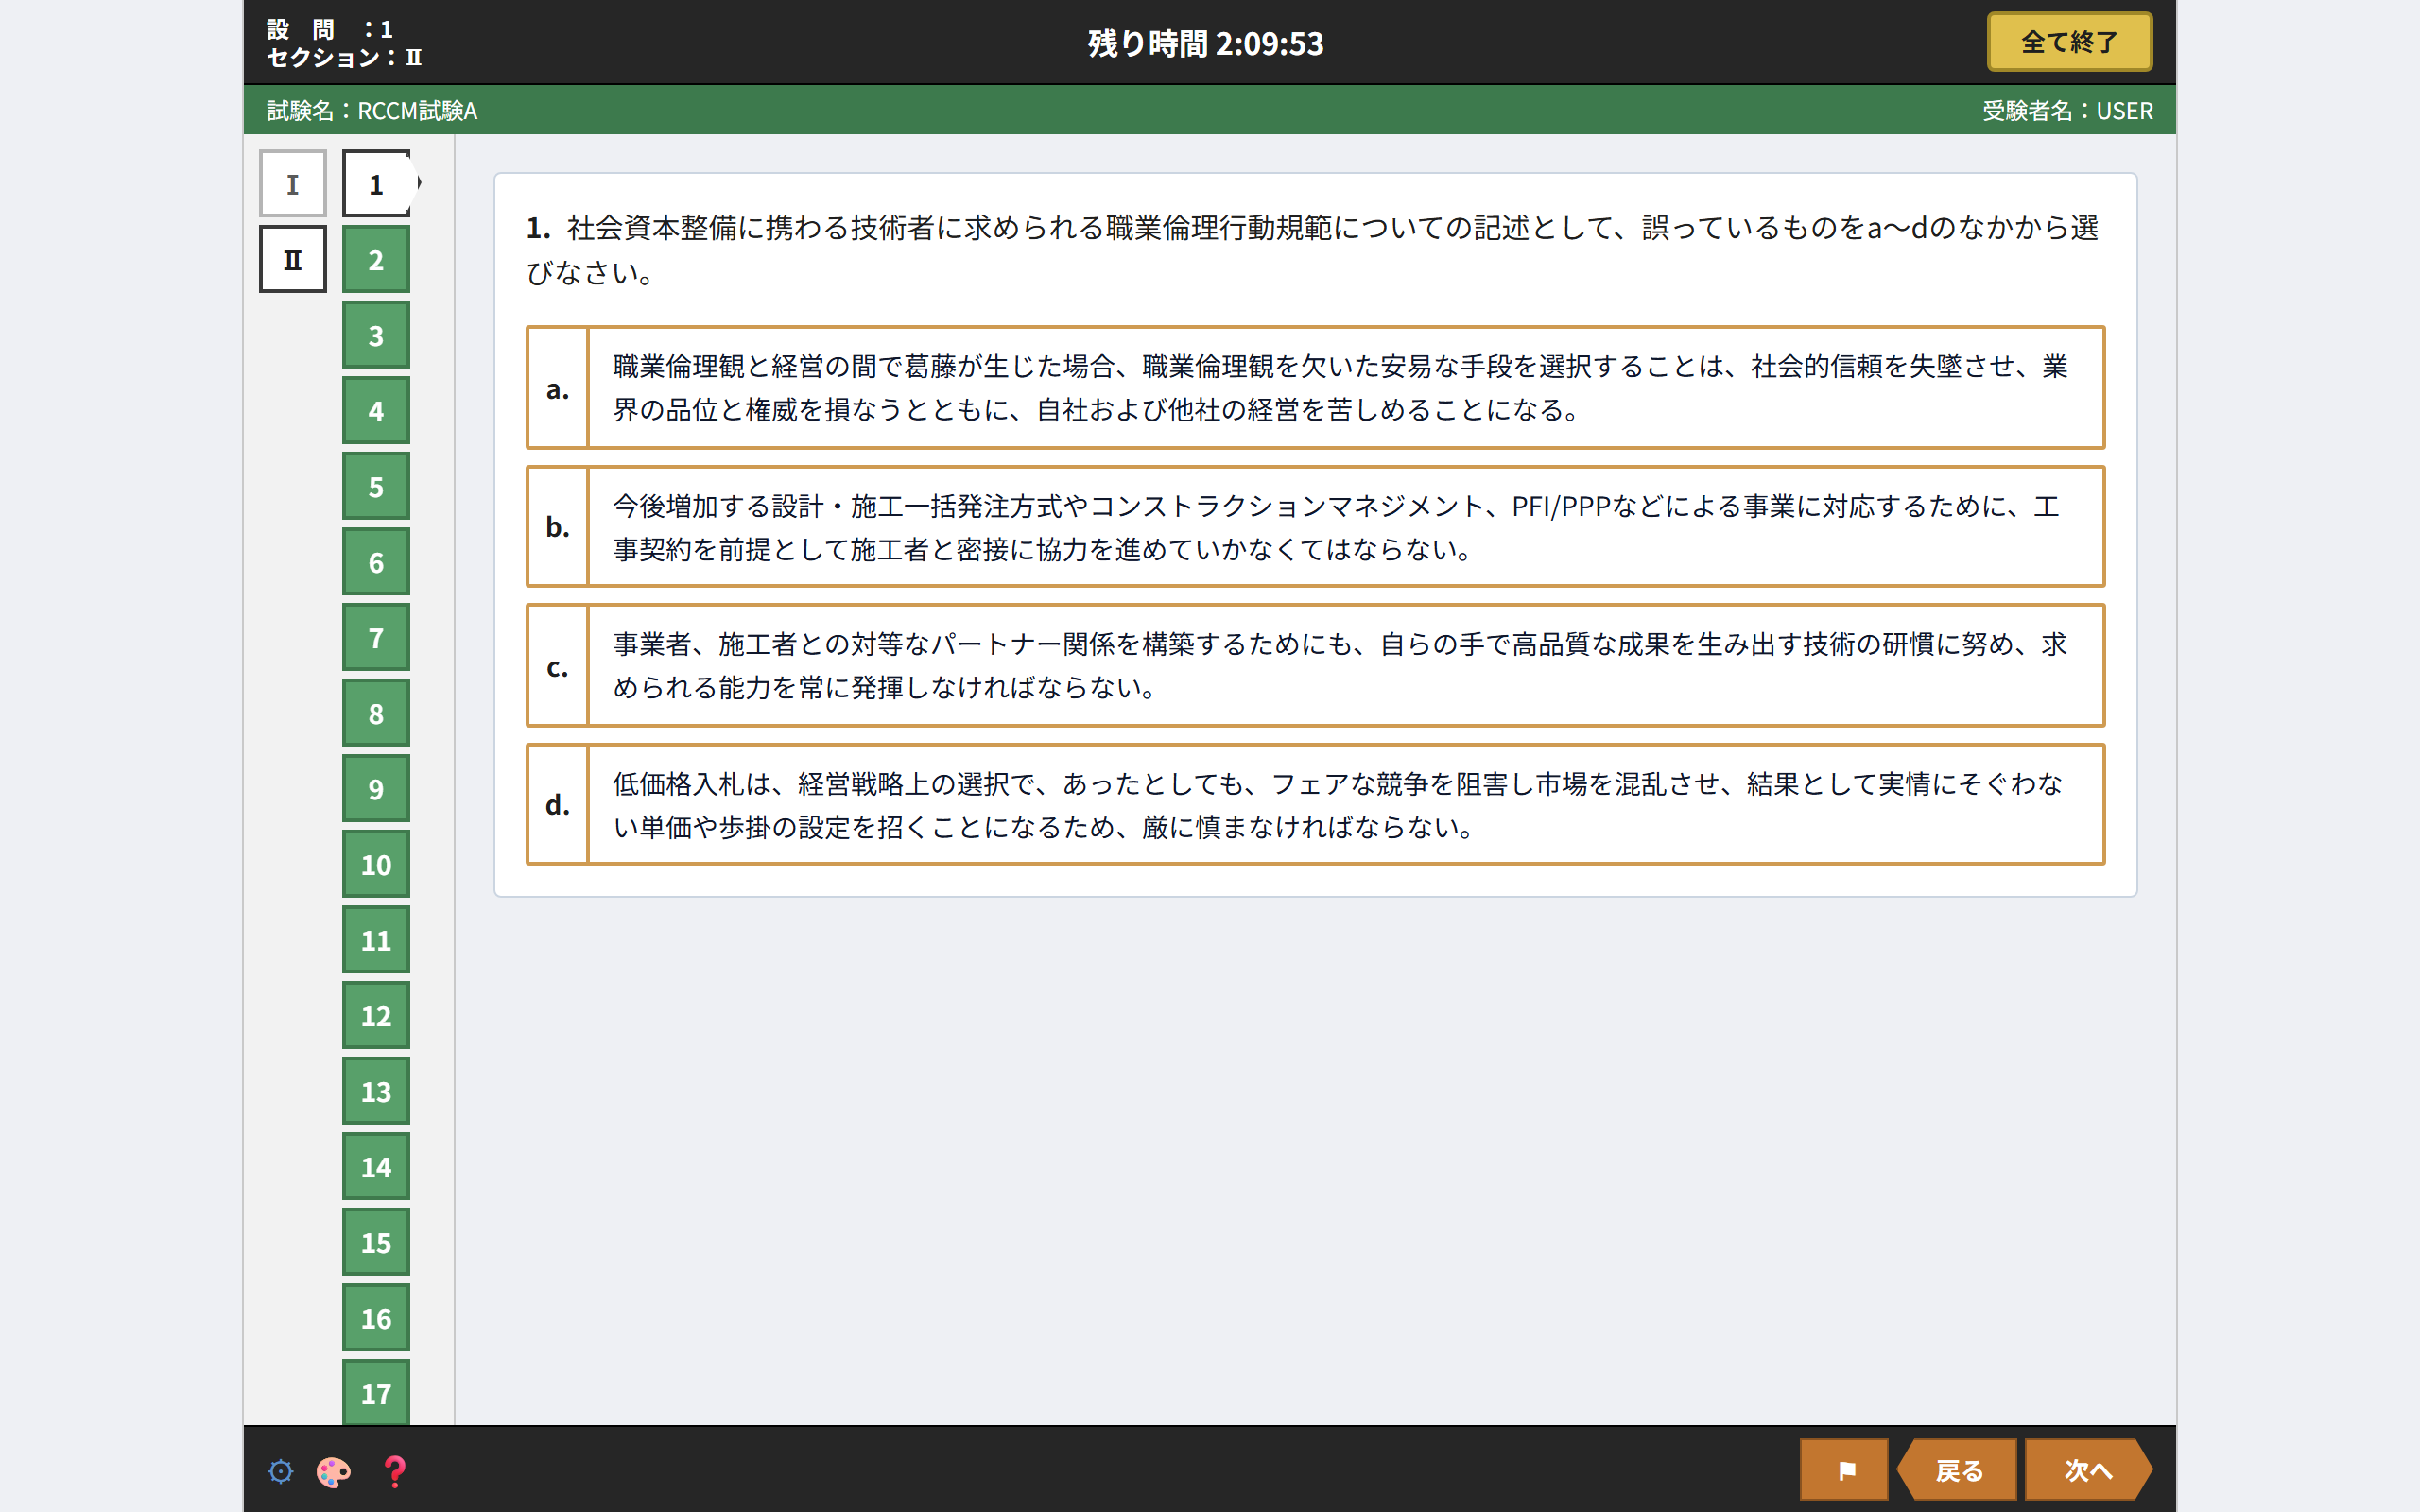Jump to question 9
Image resolution: width=2420 pixels, height=1512 pixels.
pyautogui.click(x=377, y=789)
